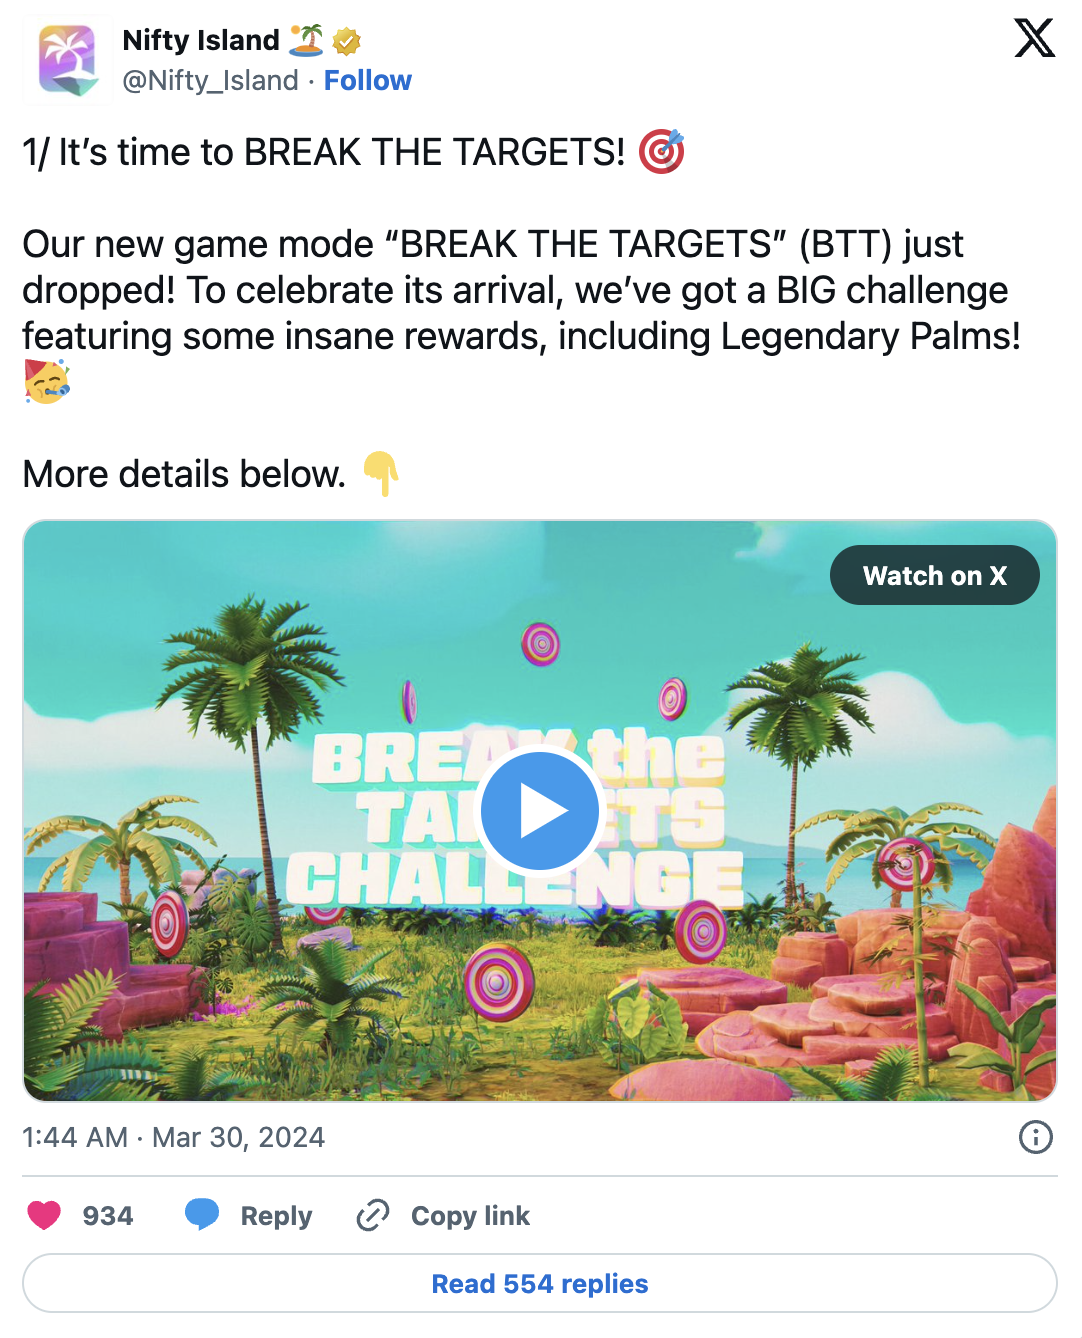Viewport: 1082px width, 1338px height.
Task: Click the info icon beside the timestamp
Action: (x=1035, y=1137)
